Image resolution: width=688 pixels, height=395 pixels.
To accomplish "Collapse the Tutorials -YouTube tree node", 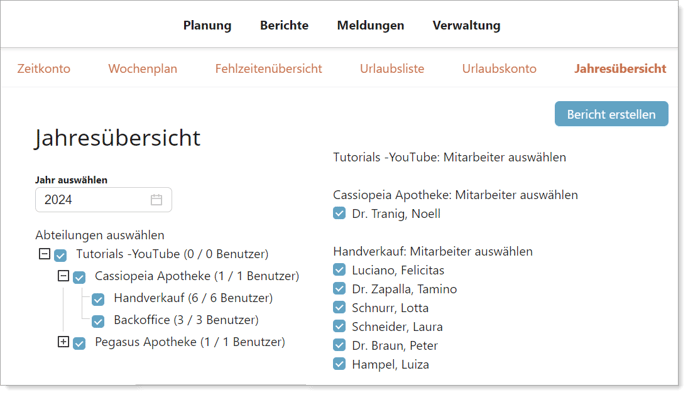I will point(44,254).
